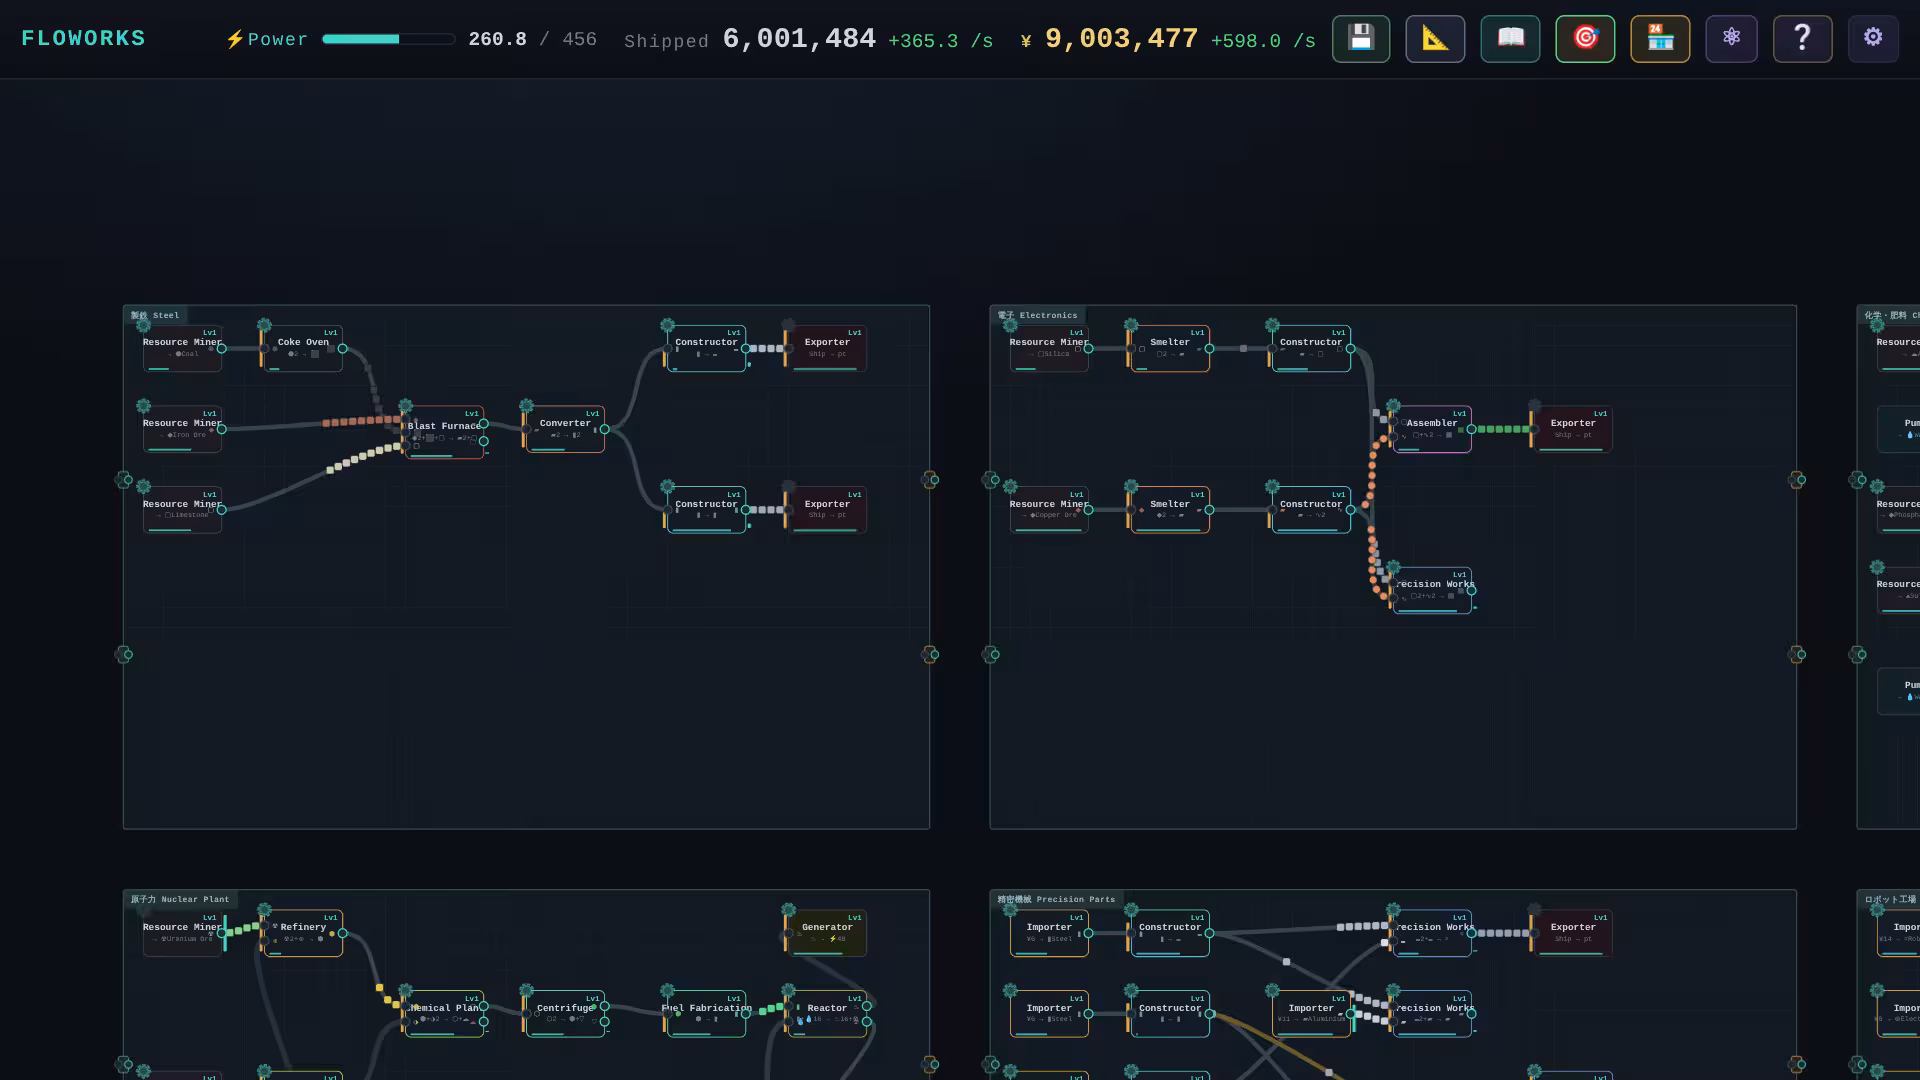
Task: Click the save floppy disk icon
Action: pos(1360,39)
